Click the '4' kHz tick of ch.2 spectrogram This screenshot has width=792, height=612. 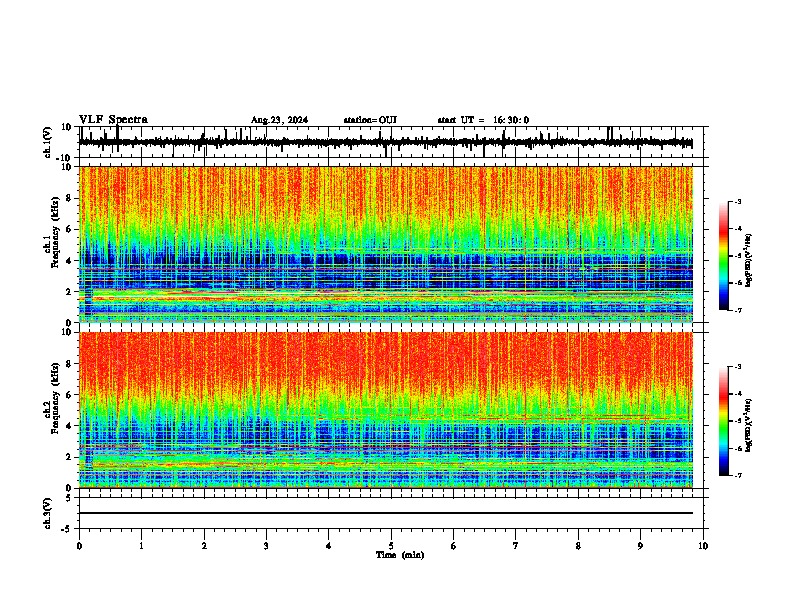[x=70, y=426]
